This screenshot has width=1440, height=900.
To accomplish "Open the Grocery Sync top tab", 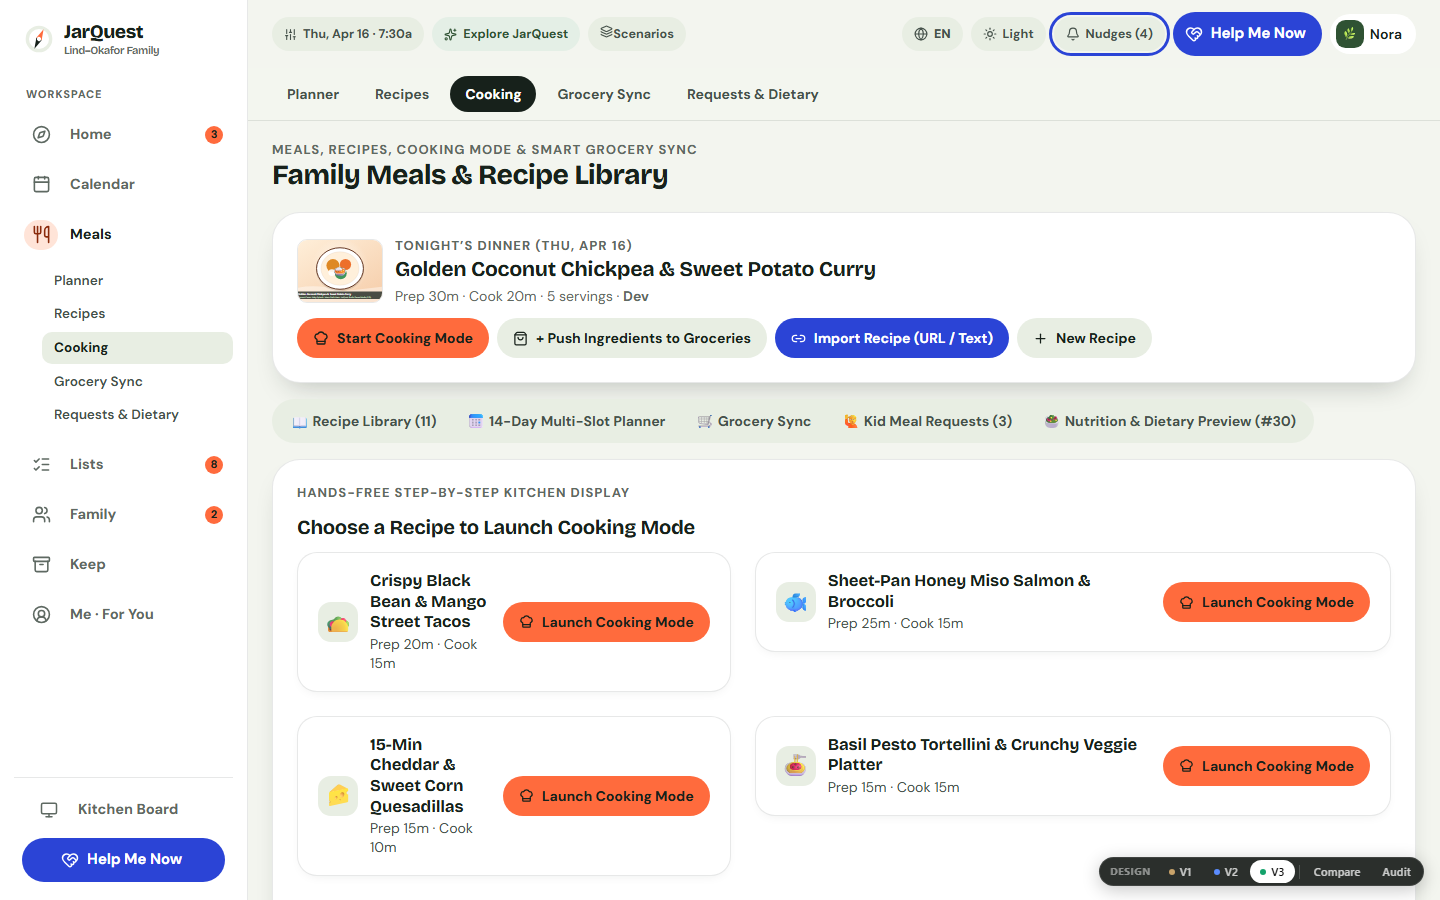I will pyautogui.click(x=604, y=94).
